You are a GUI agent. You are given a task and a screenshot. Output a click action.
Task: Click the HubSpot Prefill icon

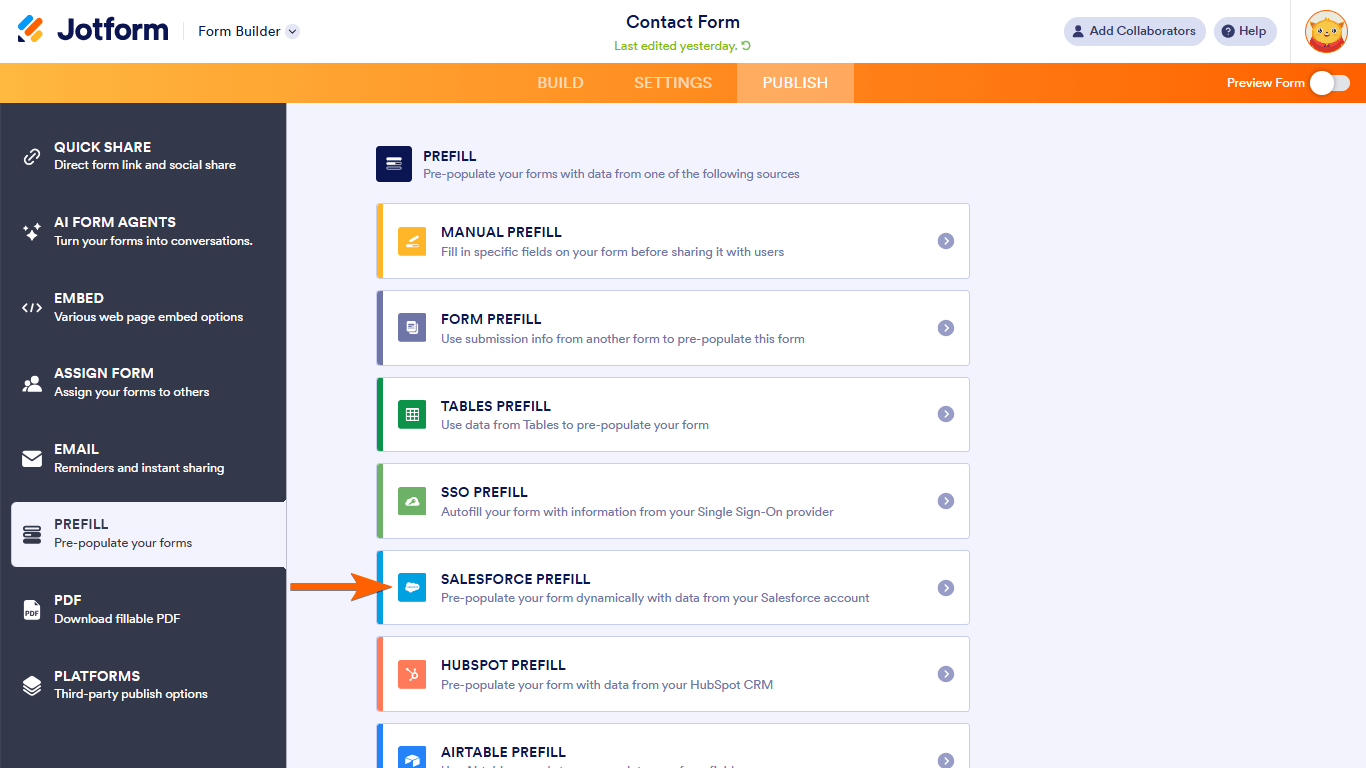coord(412,674)
